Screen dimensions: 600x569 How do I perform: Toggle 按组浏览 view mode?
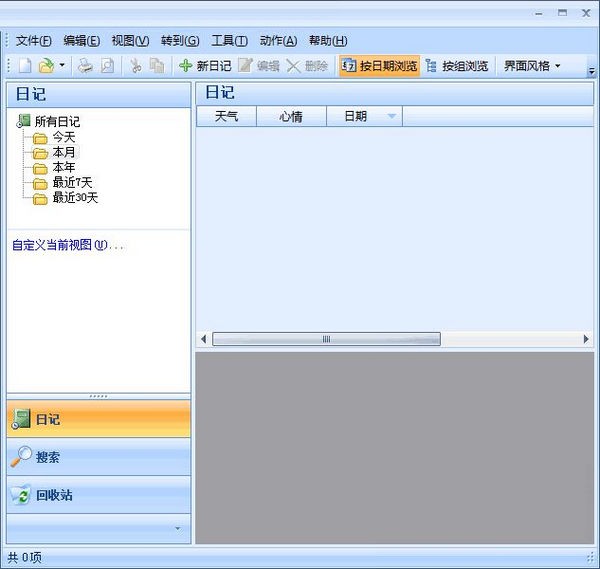pos(457,66)
